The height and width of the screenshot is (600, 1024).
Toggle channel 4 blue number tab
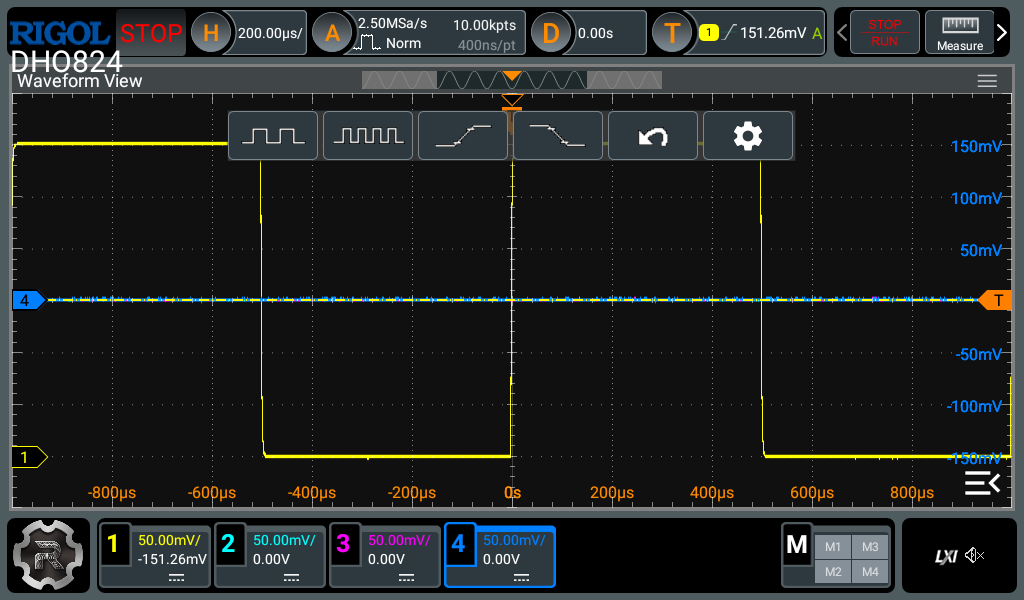[x=458, y=543]
